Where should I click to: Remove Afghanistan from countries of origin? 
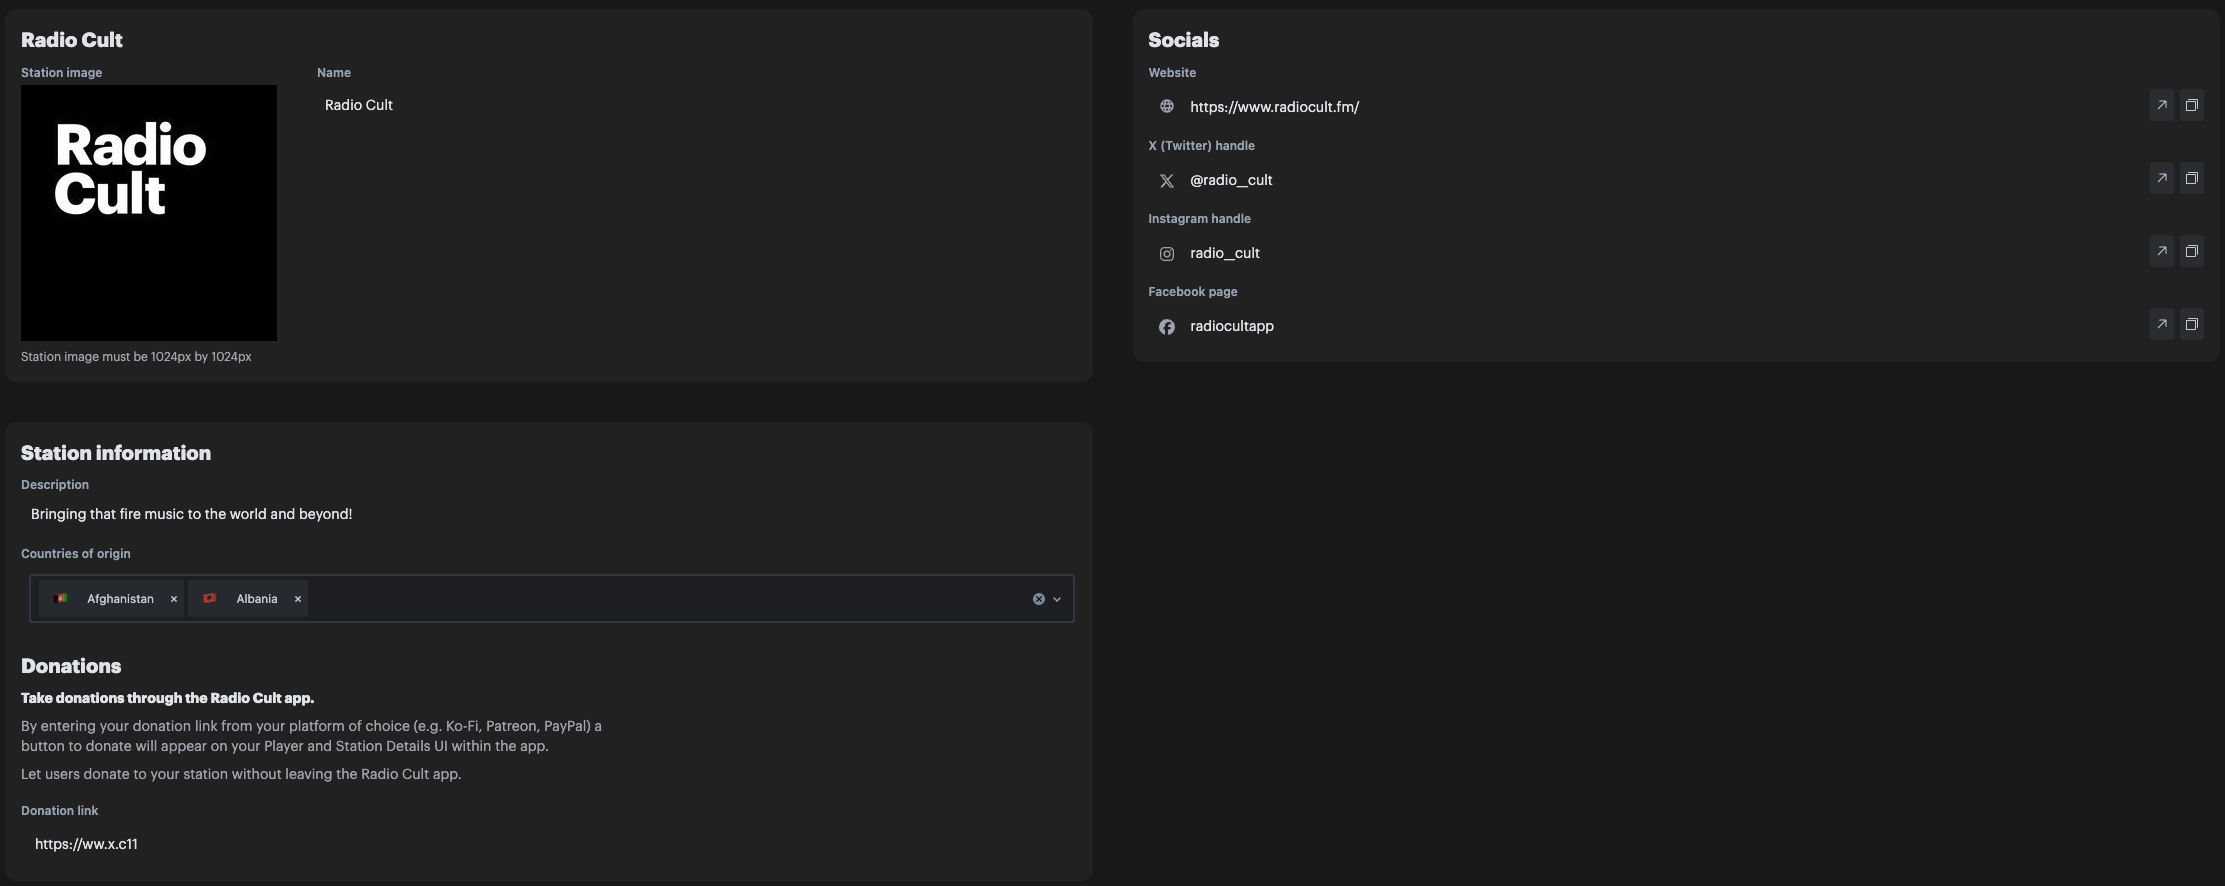click(174, 599)
